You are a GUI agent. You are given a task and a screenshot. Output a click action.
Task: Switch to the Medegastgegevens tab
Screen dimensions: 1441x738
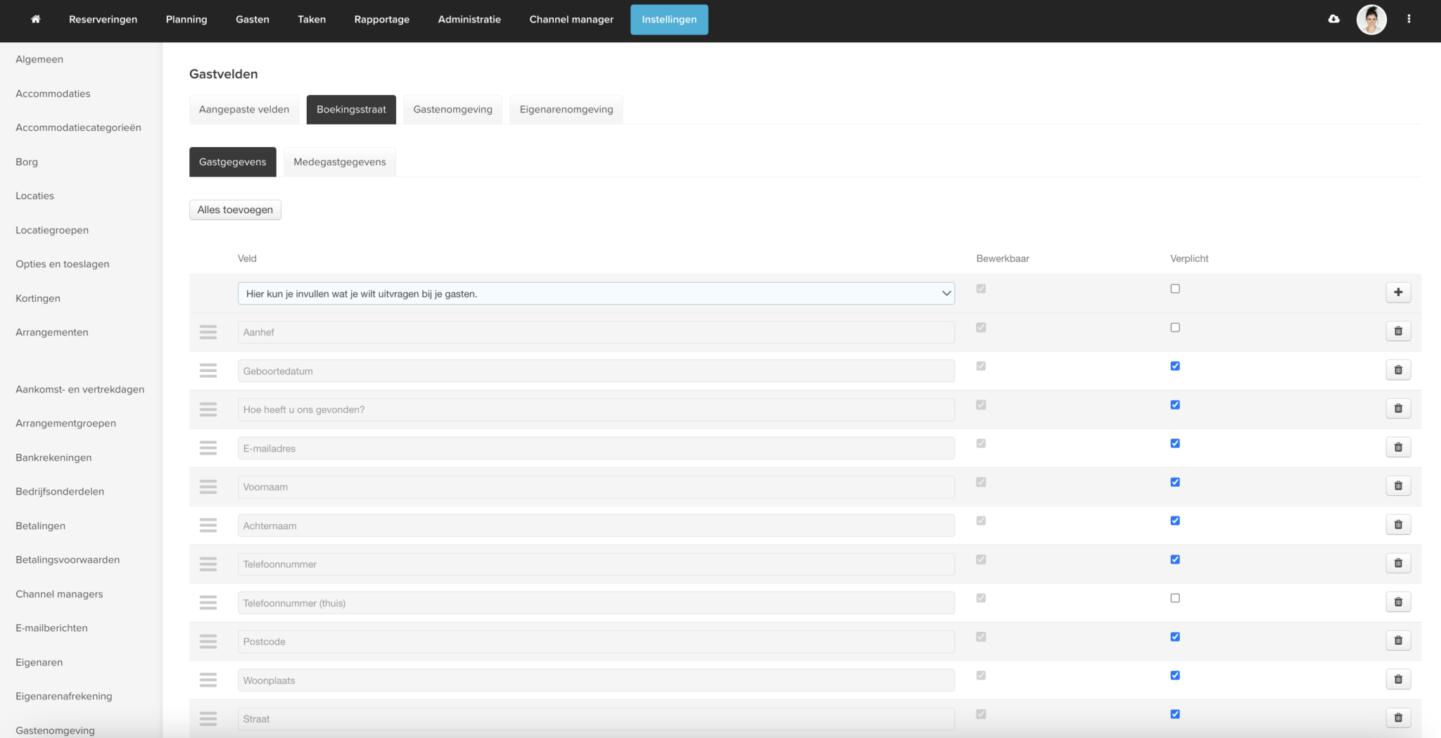pyautogui.click(x=339, y=162)
